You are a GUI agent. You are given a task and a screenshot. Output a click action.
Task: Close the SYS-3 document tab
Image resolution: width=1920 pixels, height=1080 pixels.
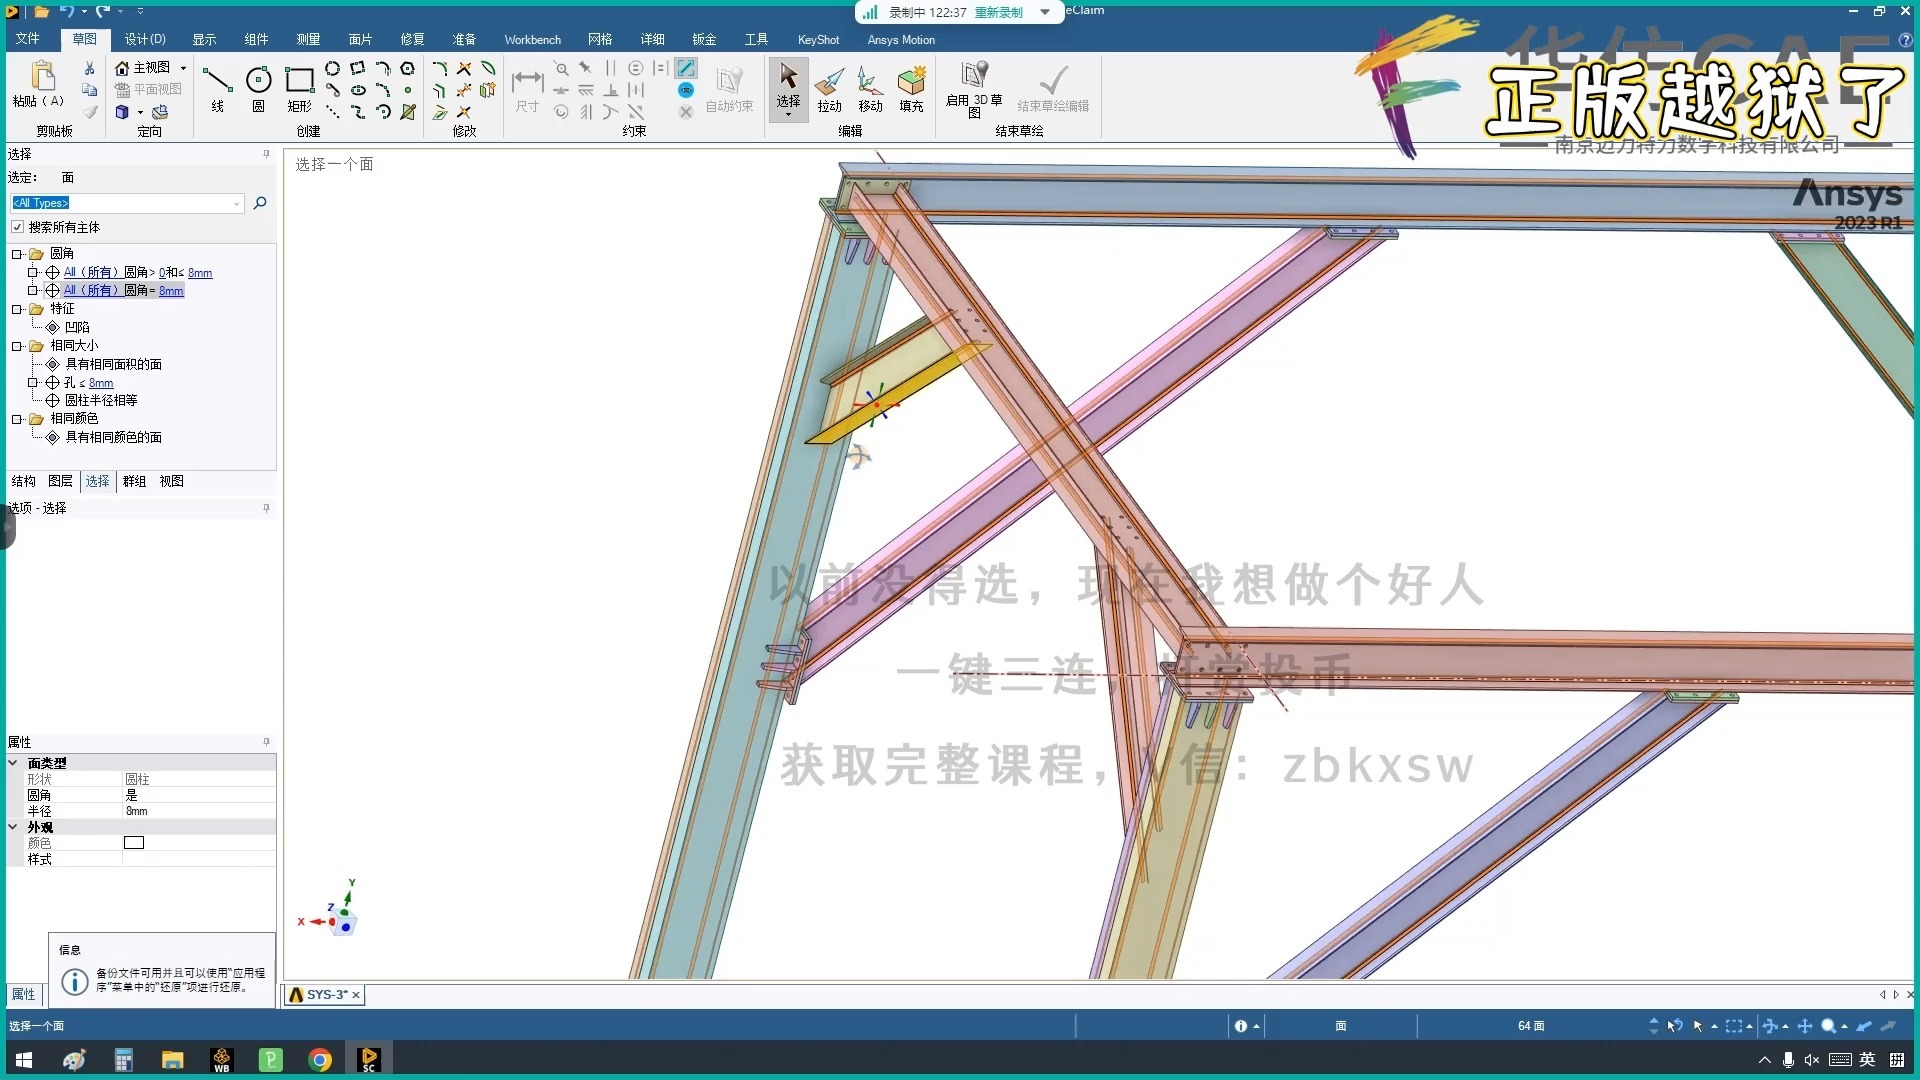click(356, 995)
